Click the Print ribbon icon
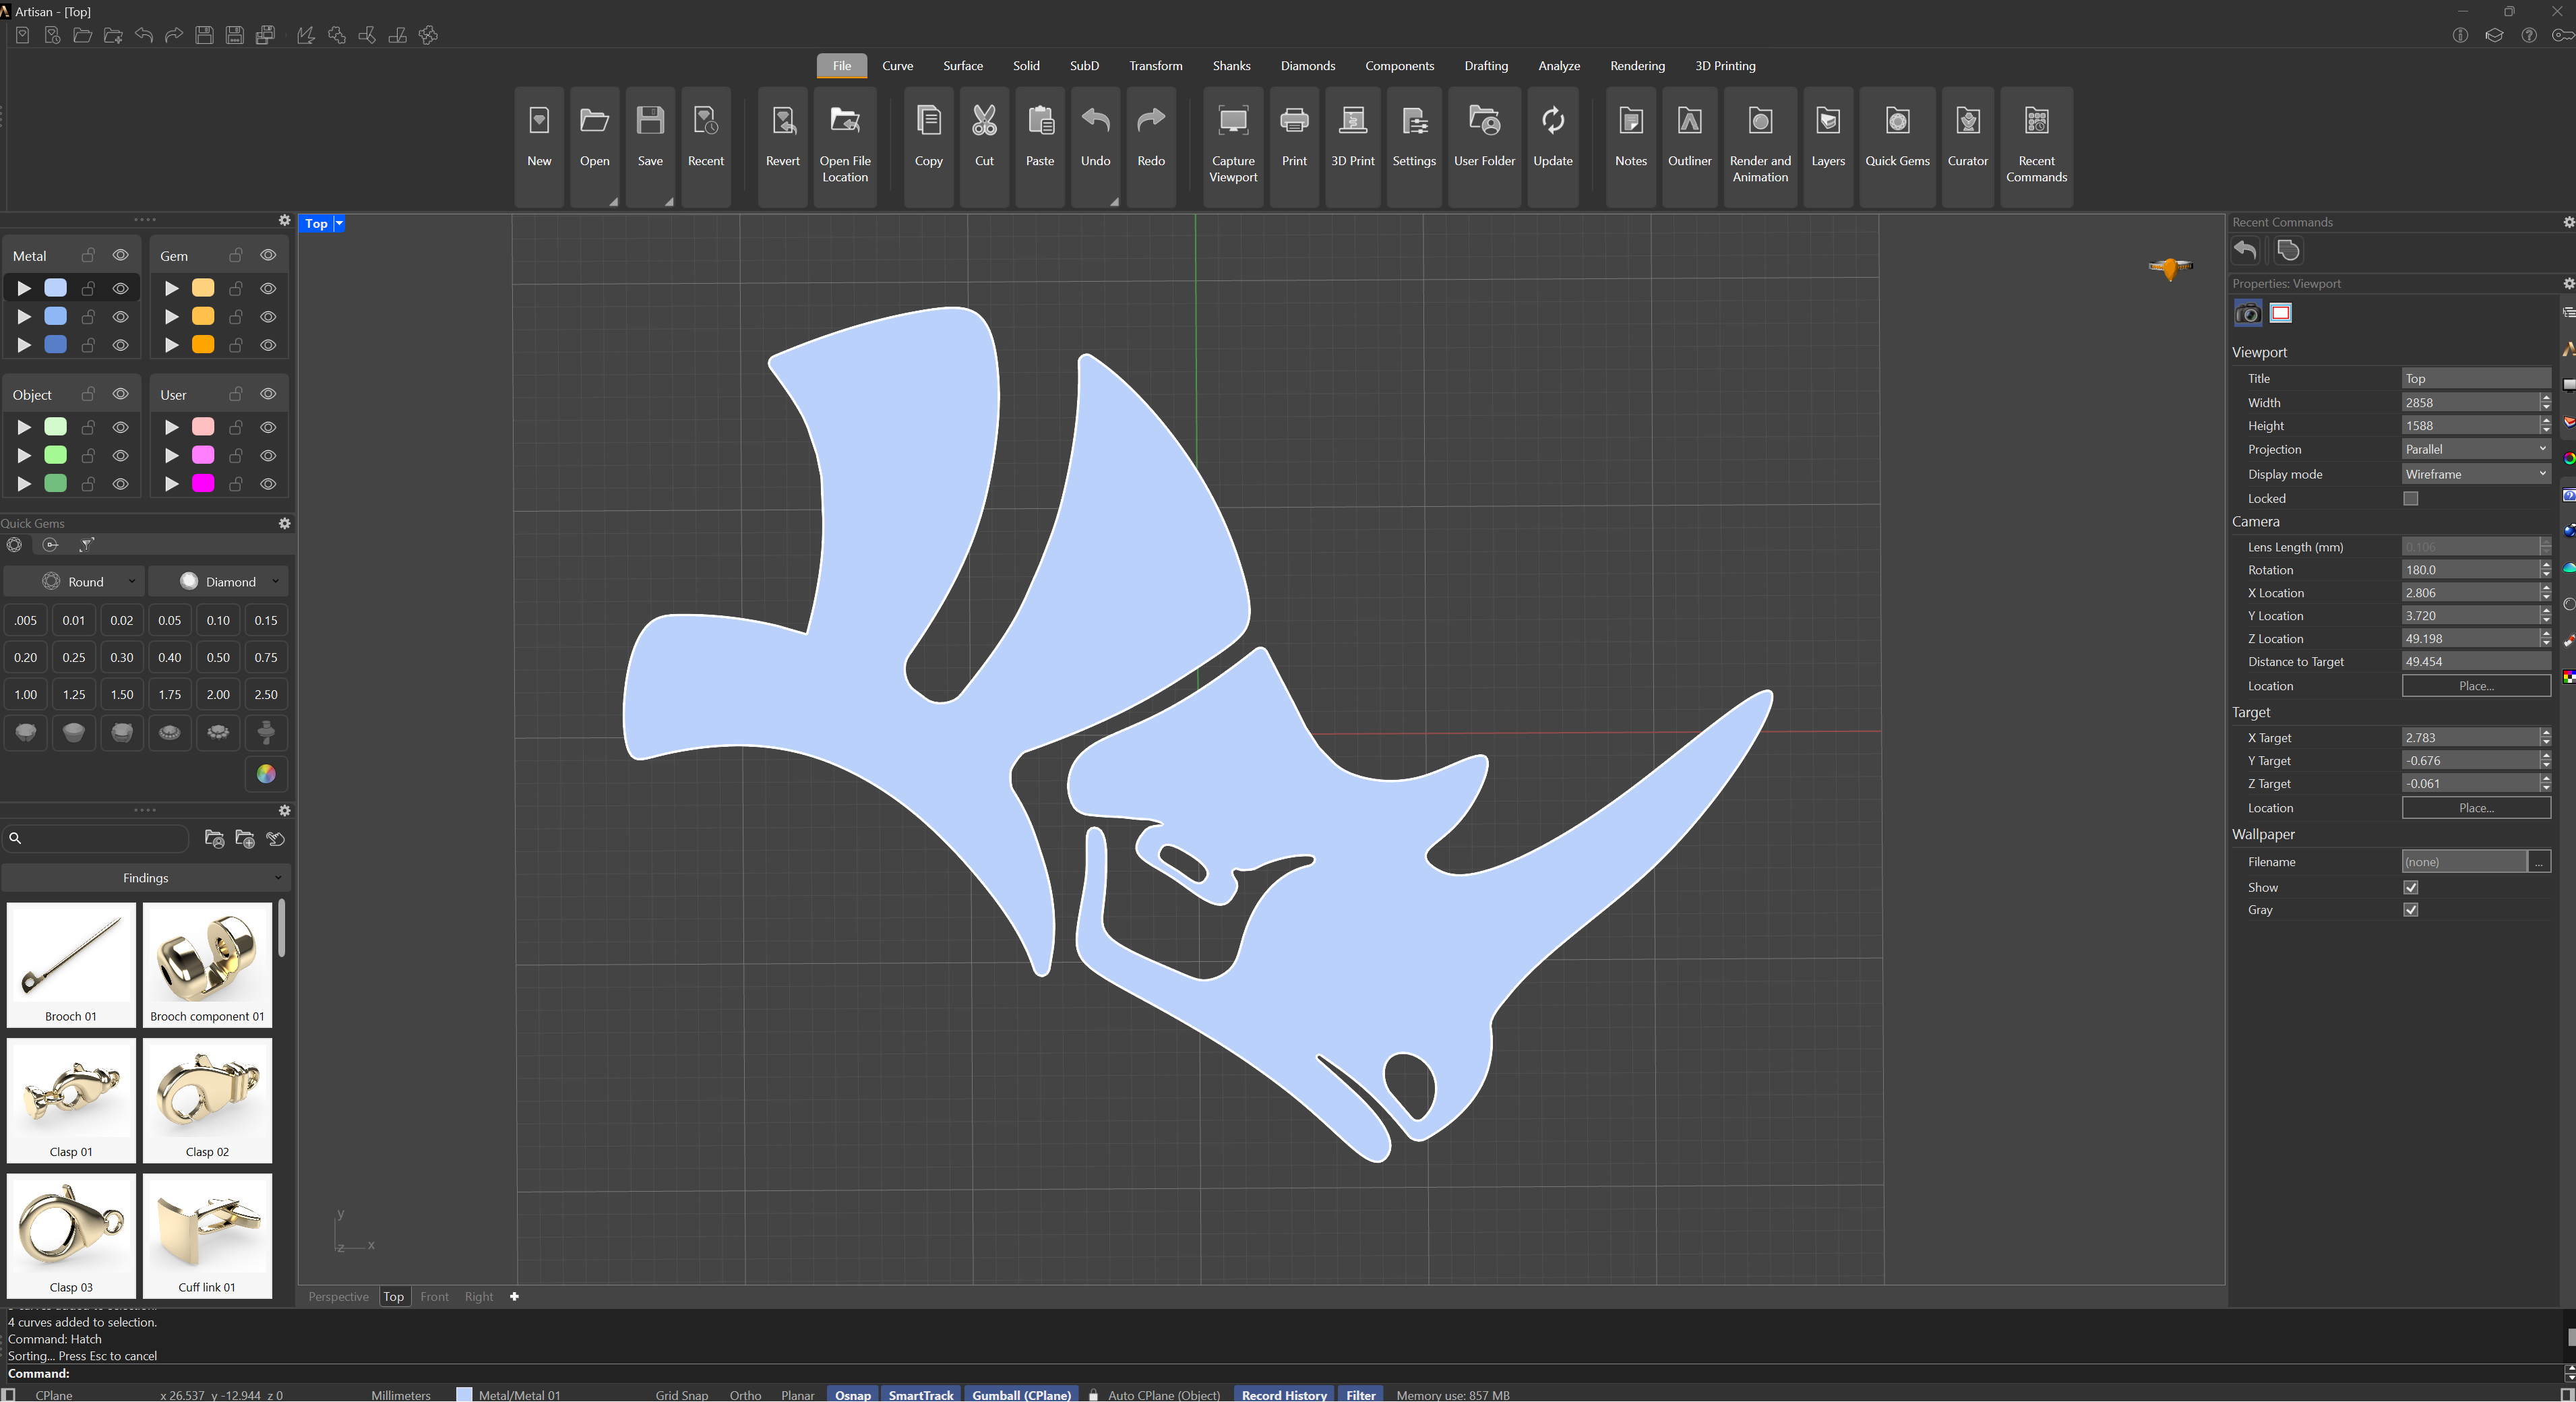 (x=1294, y=122)
